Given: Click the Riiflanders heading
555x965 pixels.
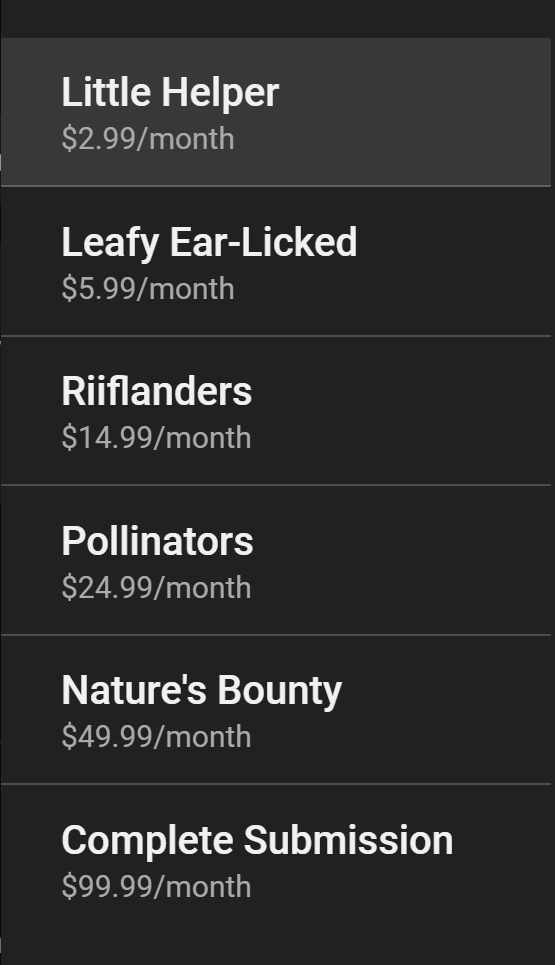Looking at the screenshot, I should pyautogui.click(x=157, y=391).
